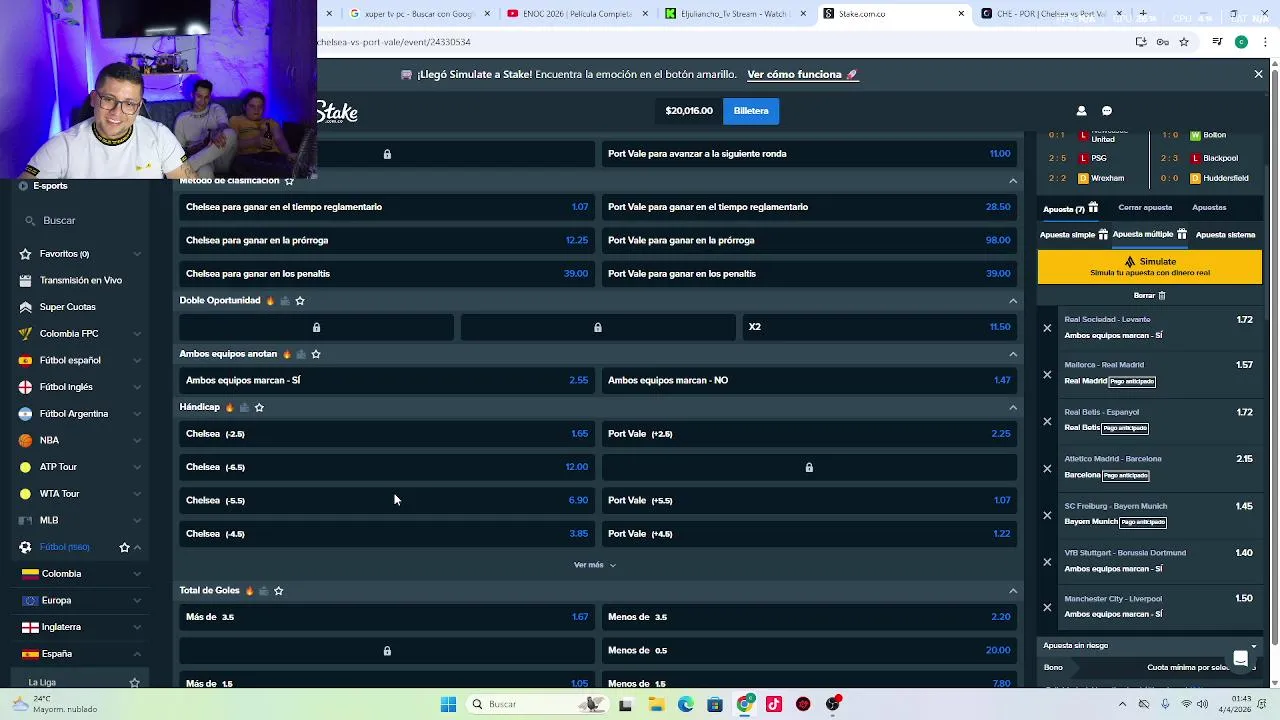Switch to Apuestas tab
Viewport: 1280px width, 720px height.
(1209, 208)
